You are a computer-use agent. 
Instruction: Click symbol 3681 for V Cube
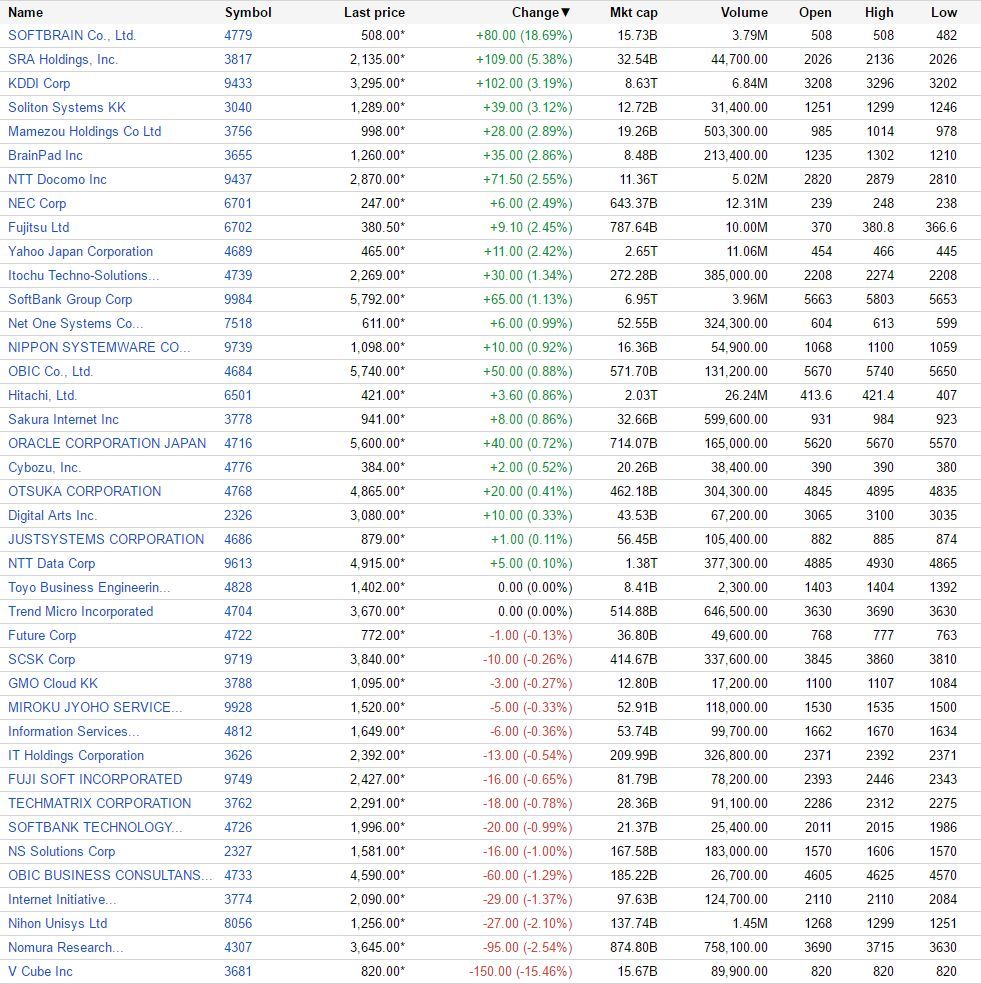tap(238, 971)
